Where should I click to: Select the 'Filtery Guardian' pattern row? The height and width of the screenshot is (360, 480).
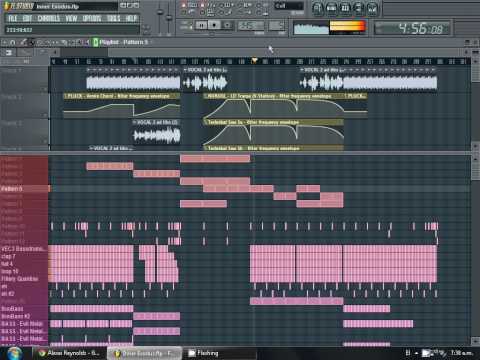pos(24,279)
